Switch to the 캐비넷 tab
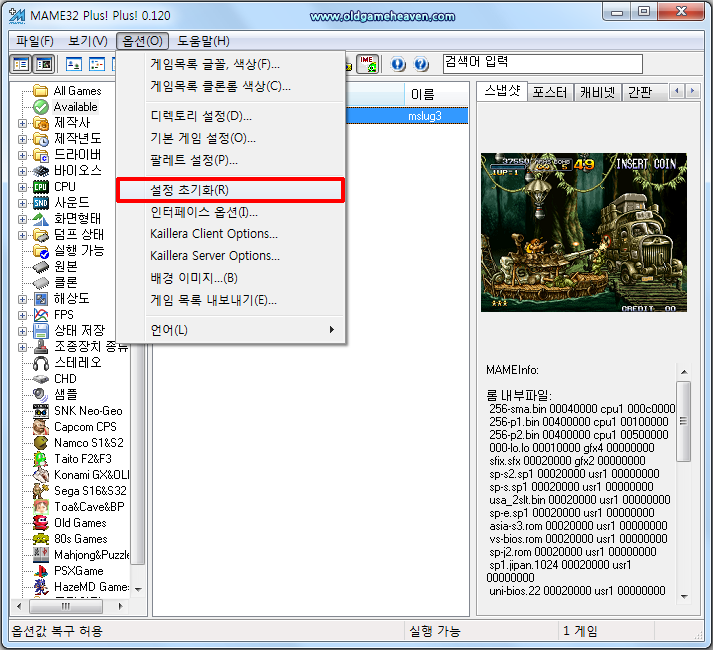 tap(597, 92)
